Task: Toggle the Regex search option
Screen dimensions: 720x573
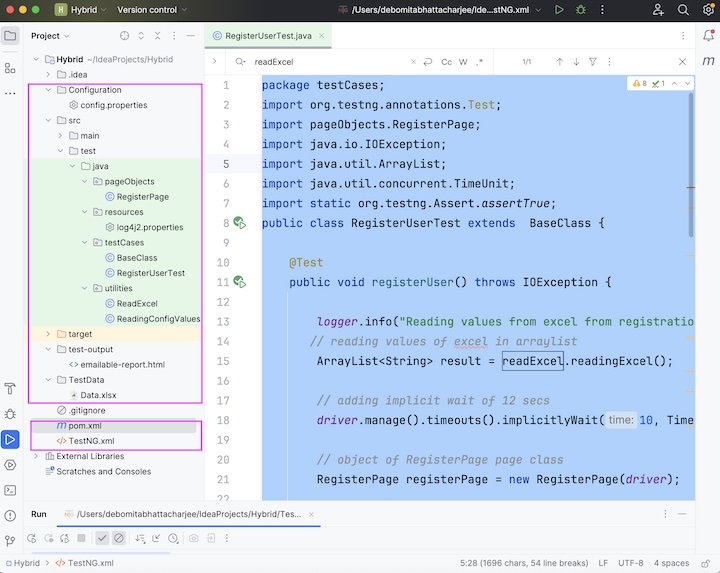Action: pos(479,62)
